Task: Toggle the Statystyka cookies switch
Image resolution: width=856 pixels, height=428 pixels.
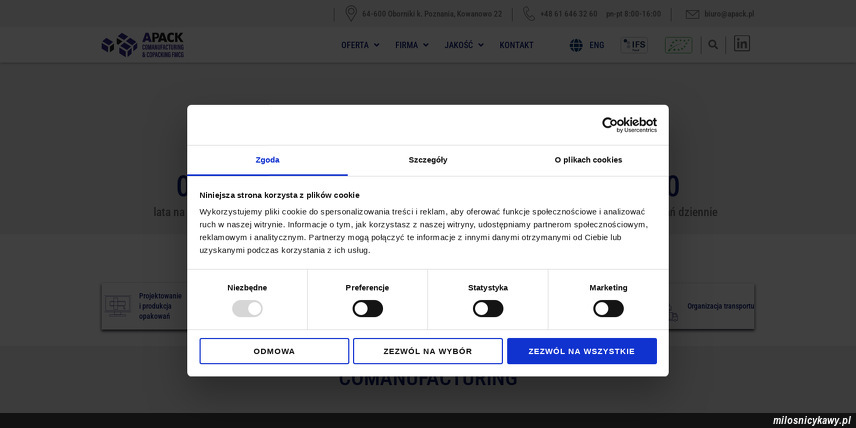Action: coord(488,308)
